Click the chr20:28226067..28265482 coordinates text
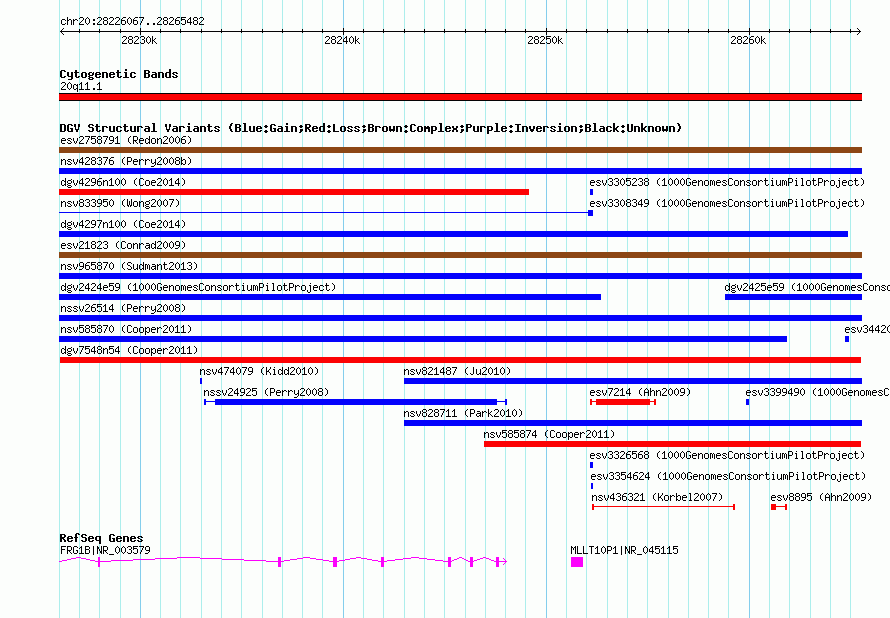The height and width of the screenshot is (618, 890). pyautogui.click(x=132, y=21)
